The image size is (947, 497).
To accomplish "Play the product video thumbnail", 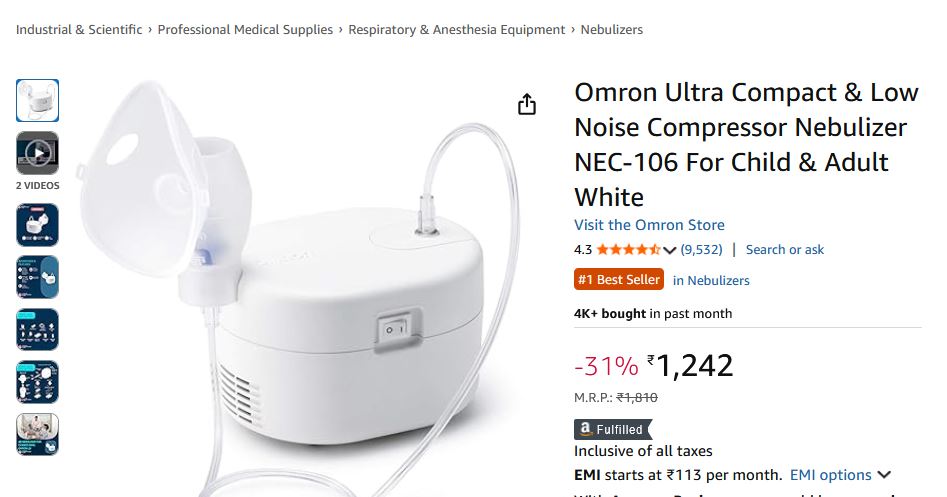I will coord(37,153).
